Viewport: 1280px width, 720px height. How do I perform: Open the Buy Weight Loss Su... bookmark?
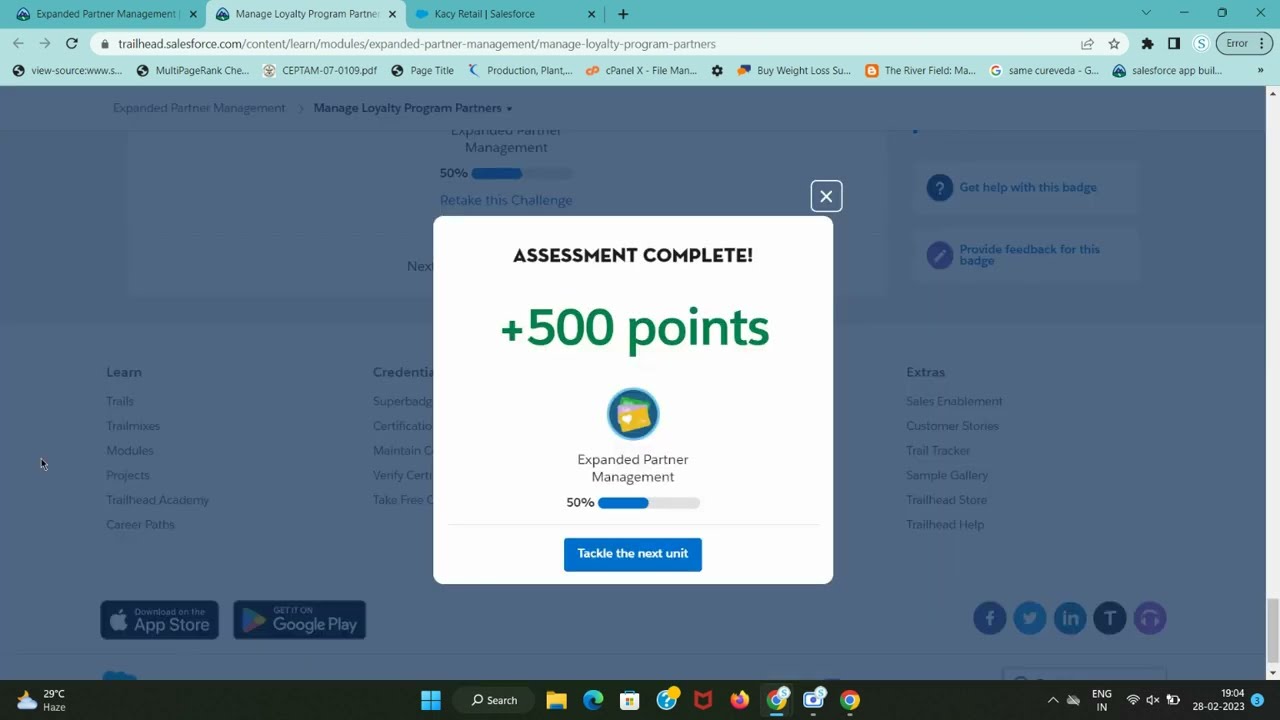click(794, 71)
